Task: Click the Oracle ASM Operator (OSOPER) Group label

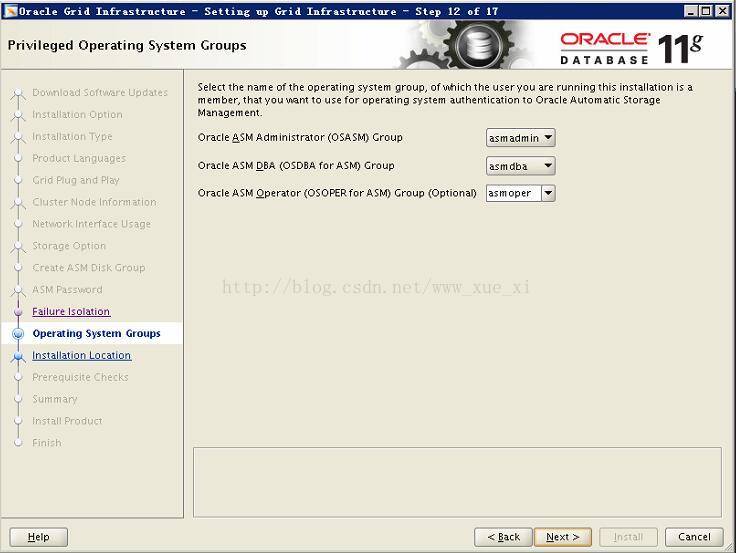Action: (x=337, y=193)
